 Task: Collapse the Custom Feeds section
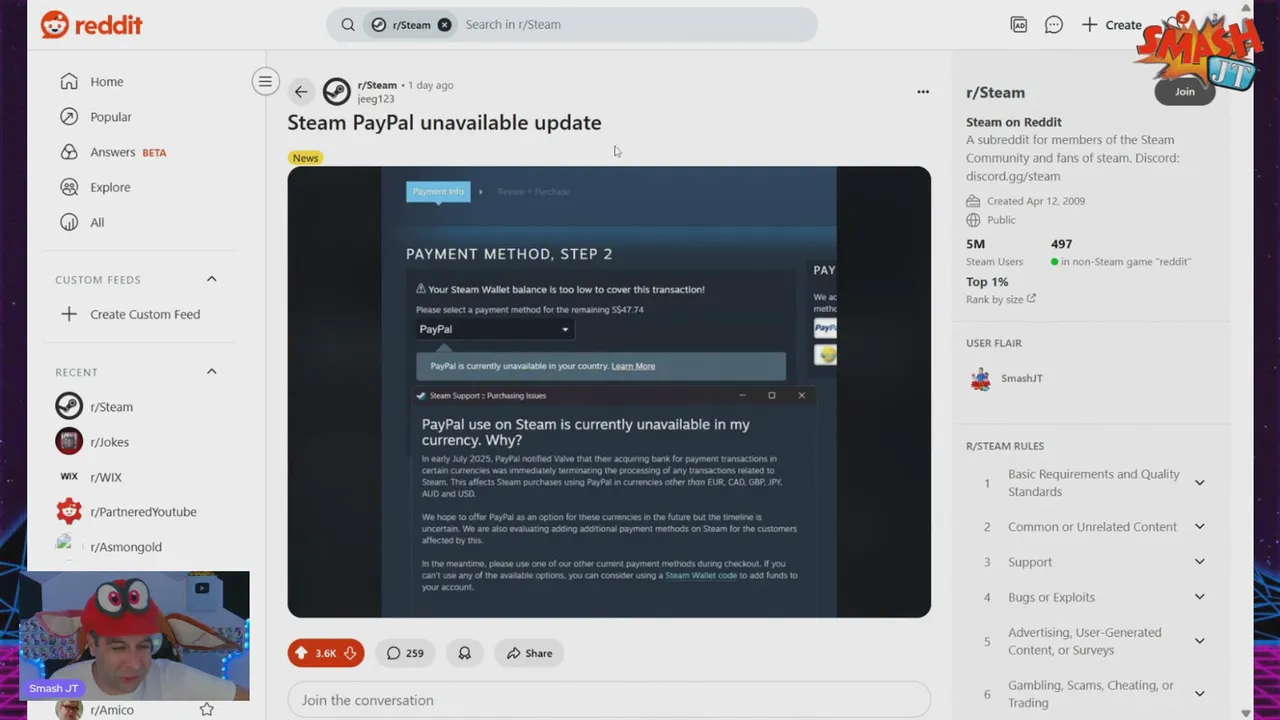coord(211,279)
